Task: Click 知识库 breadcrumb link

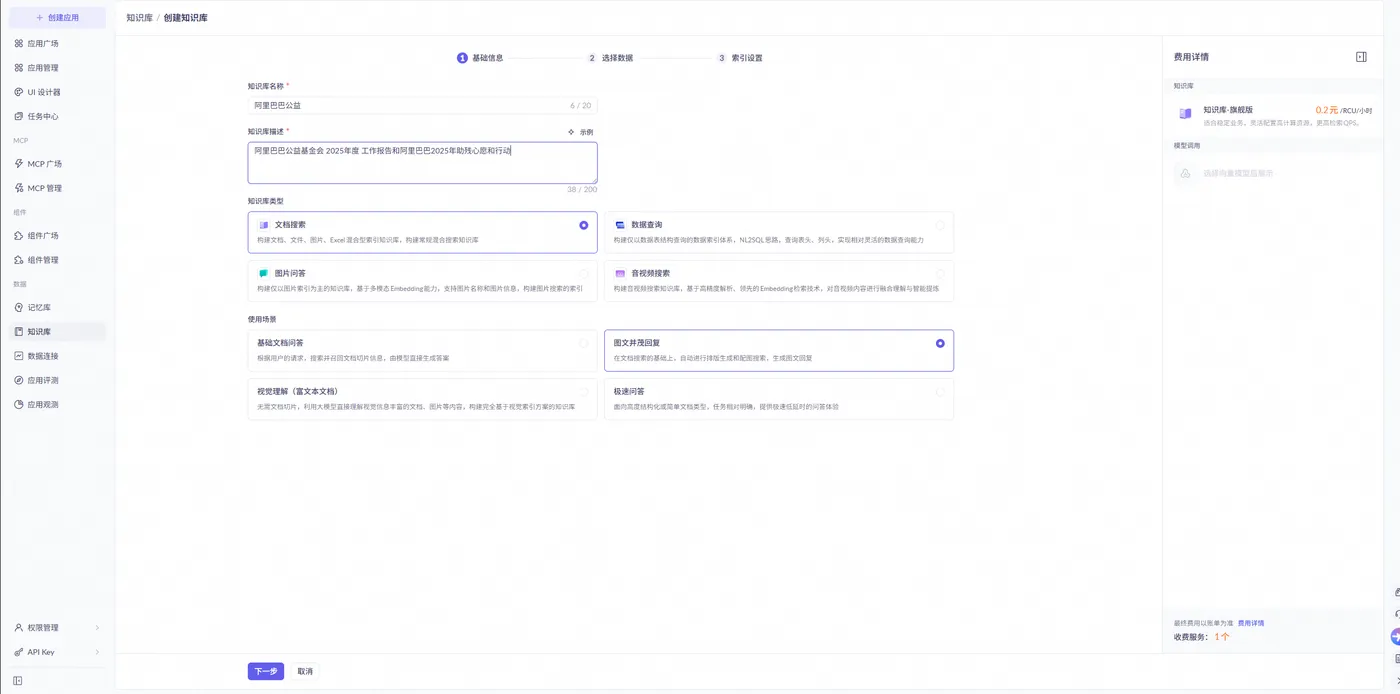Action: pos(139,18)
